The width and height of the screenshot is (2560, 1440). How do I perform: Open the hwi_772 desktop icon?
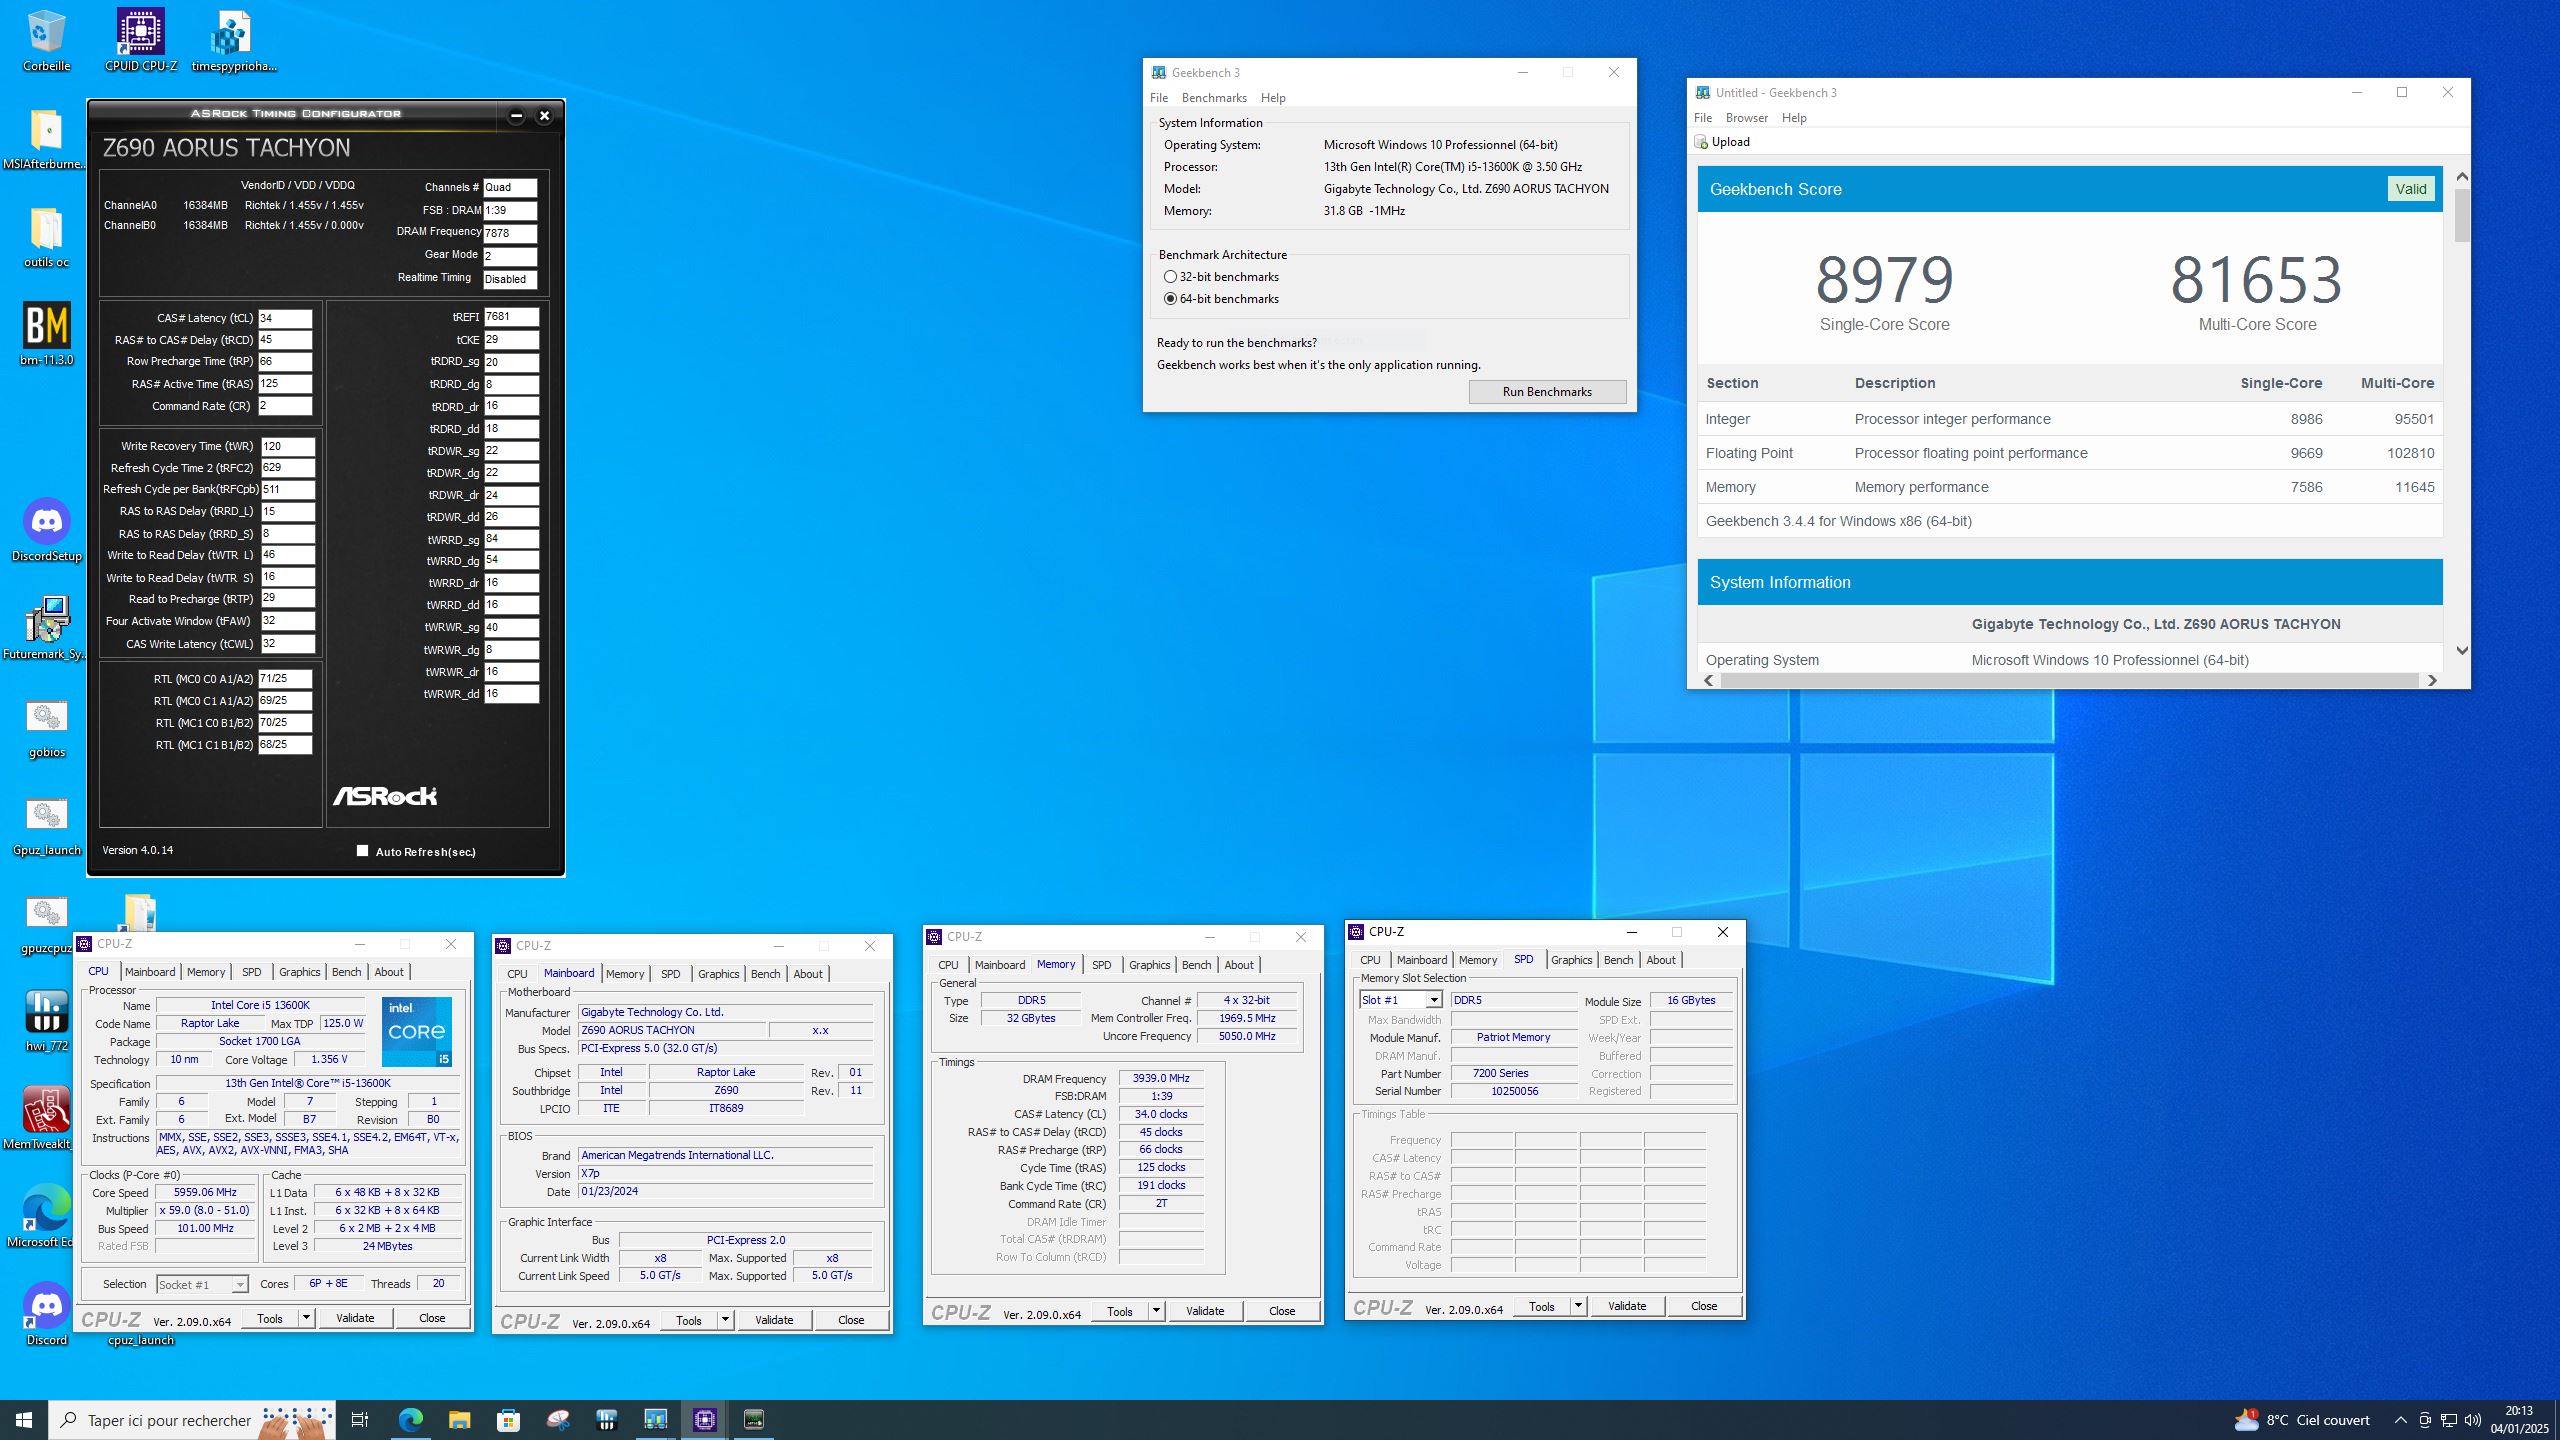[46, 1020]
